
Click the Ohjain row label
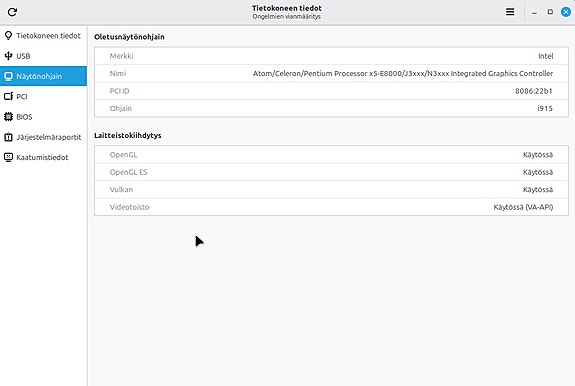[121, 109]
